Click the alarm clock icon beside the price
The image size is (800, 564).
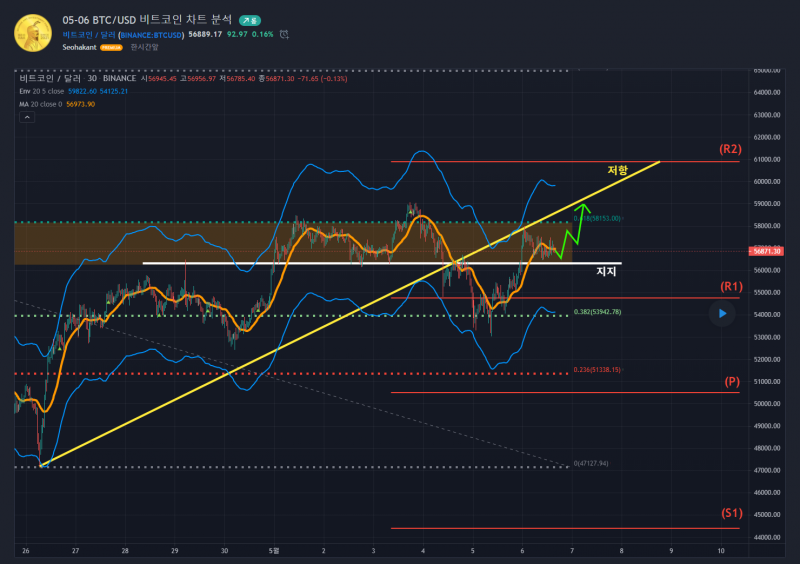point(285,34)
